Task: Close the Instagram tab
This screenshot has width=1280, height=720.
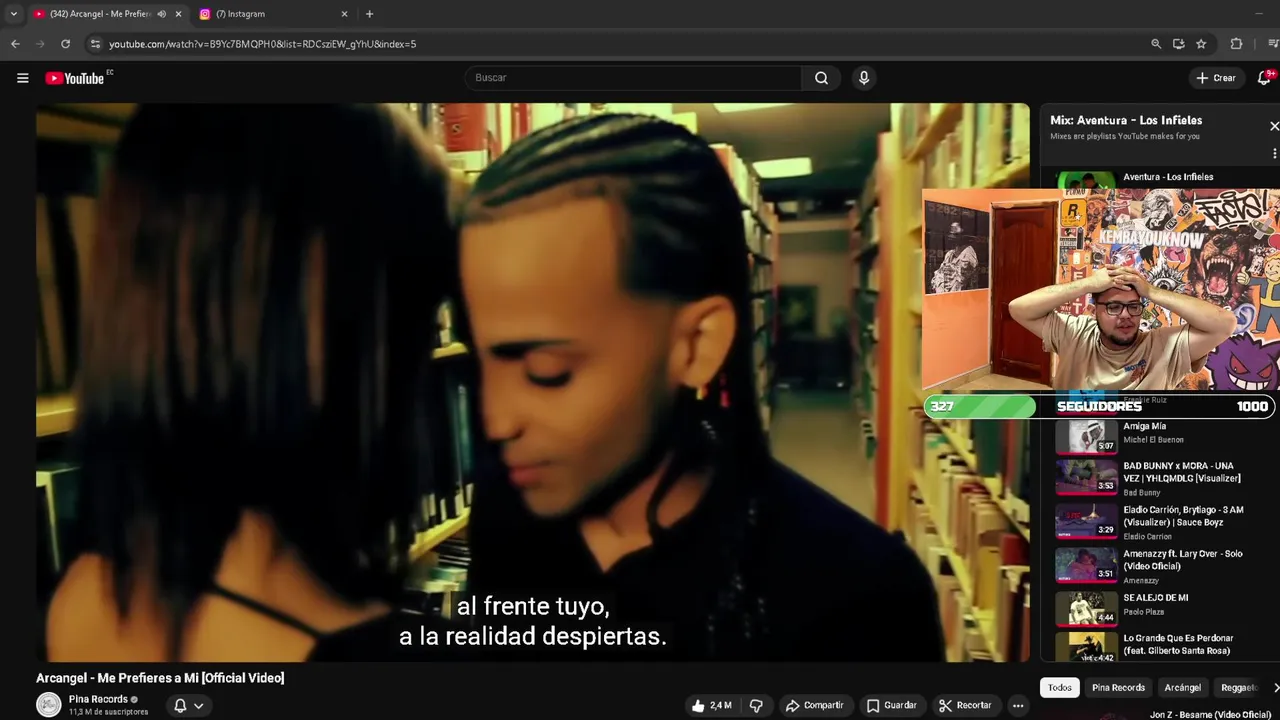Action: (344, 14)
